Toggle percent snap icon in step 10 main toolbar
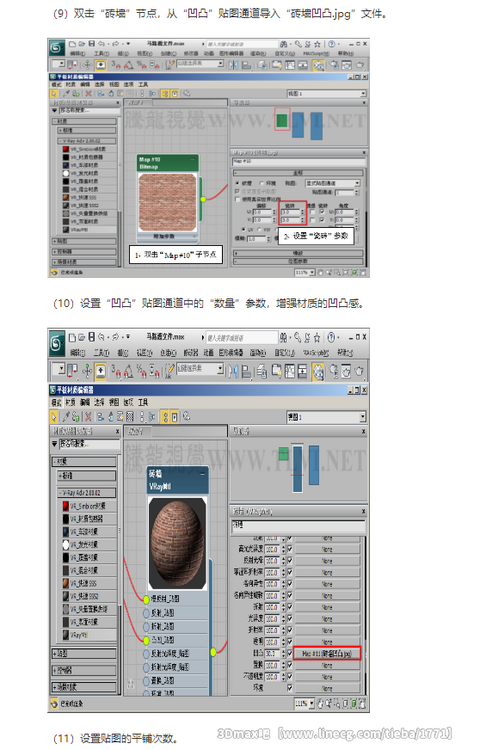 tap(141, 371)
